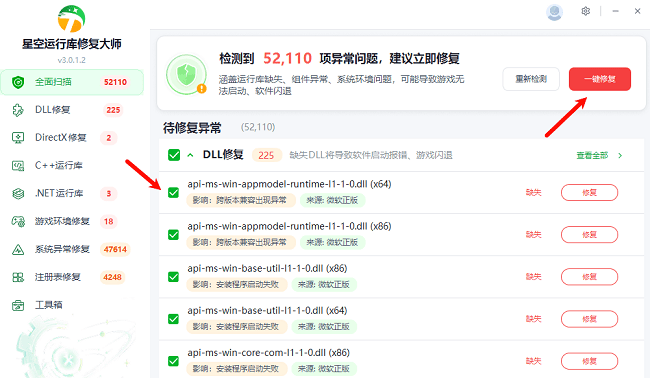
Task: Open 系统异常修复 sidebar item
Action: click(x=72, y=250)
